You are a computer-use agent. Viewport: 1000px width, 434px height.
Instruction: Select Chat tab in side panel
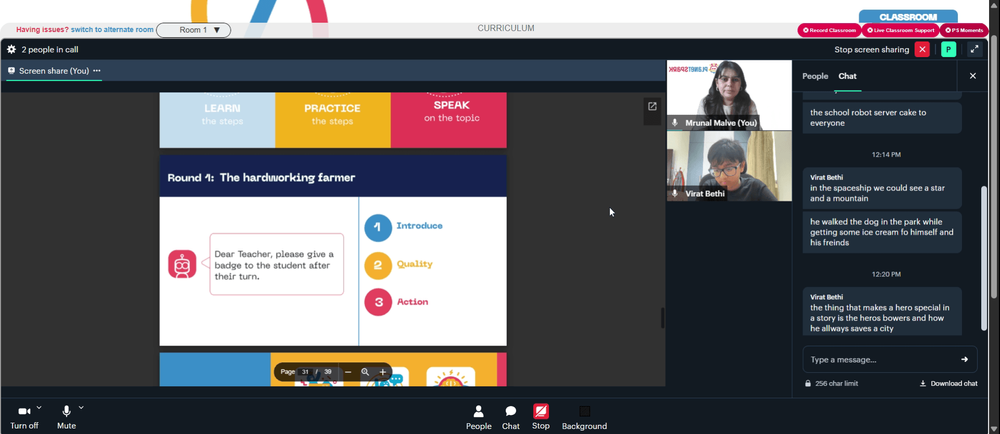(x=848, y=76)
